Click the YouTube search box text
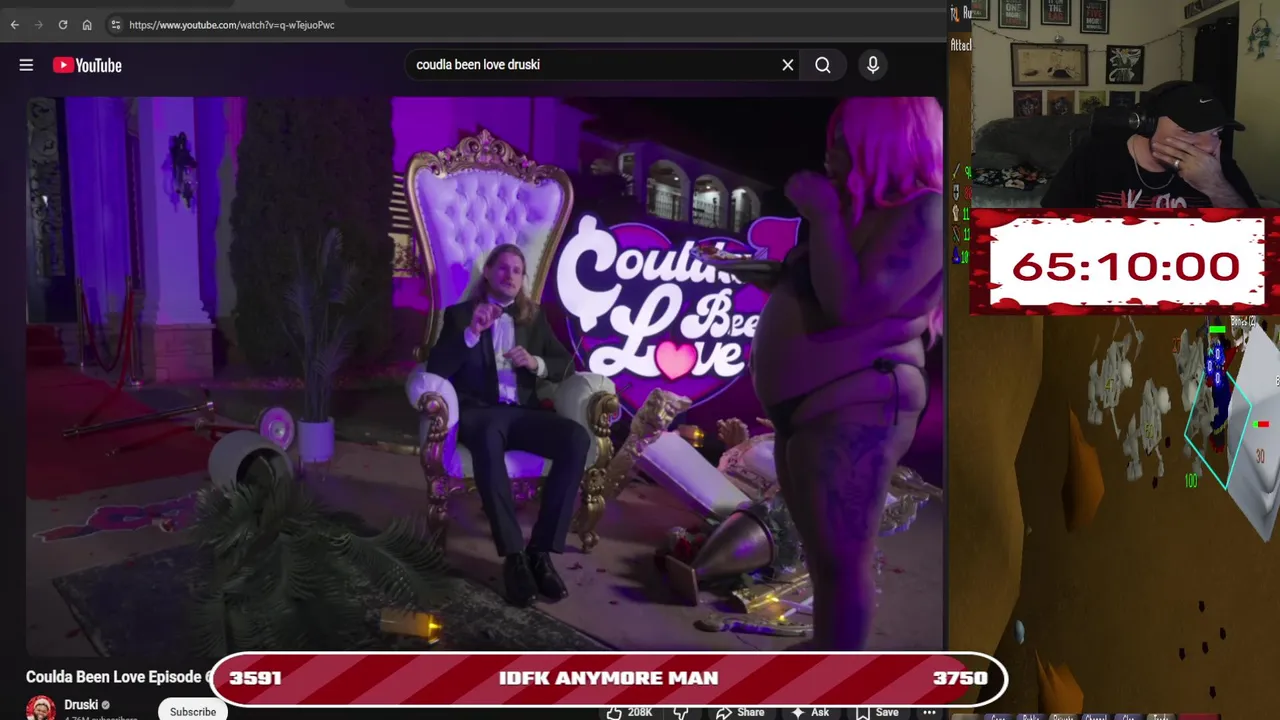 pos(478,65)
